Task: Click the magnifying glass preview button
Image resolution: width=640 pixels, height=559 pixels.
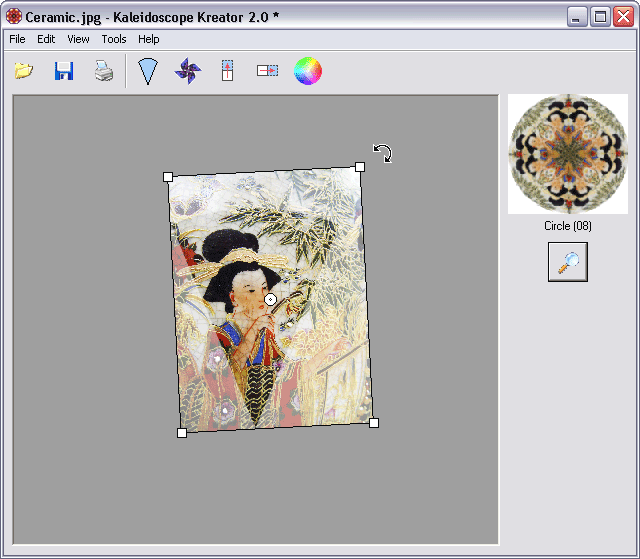Action: 568,262
